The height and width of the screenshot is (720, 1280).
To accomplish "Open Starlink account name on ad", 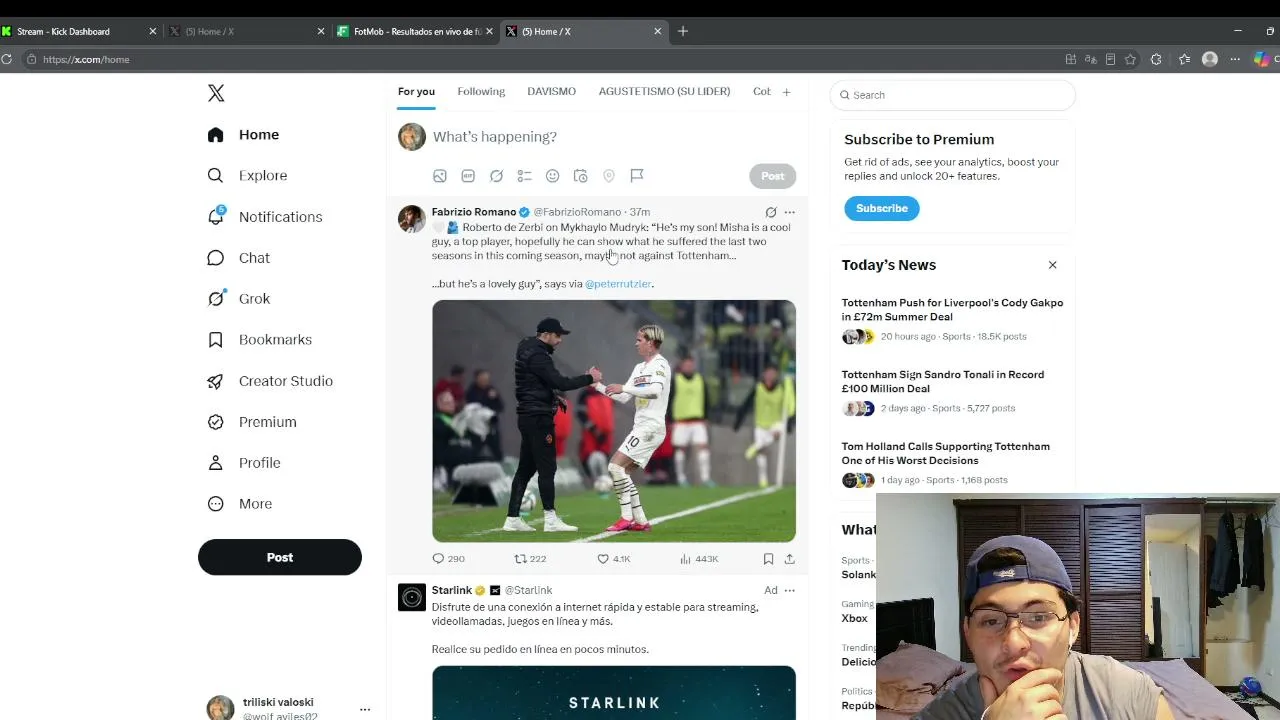I will [451, 590].
